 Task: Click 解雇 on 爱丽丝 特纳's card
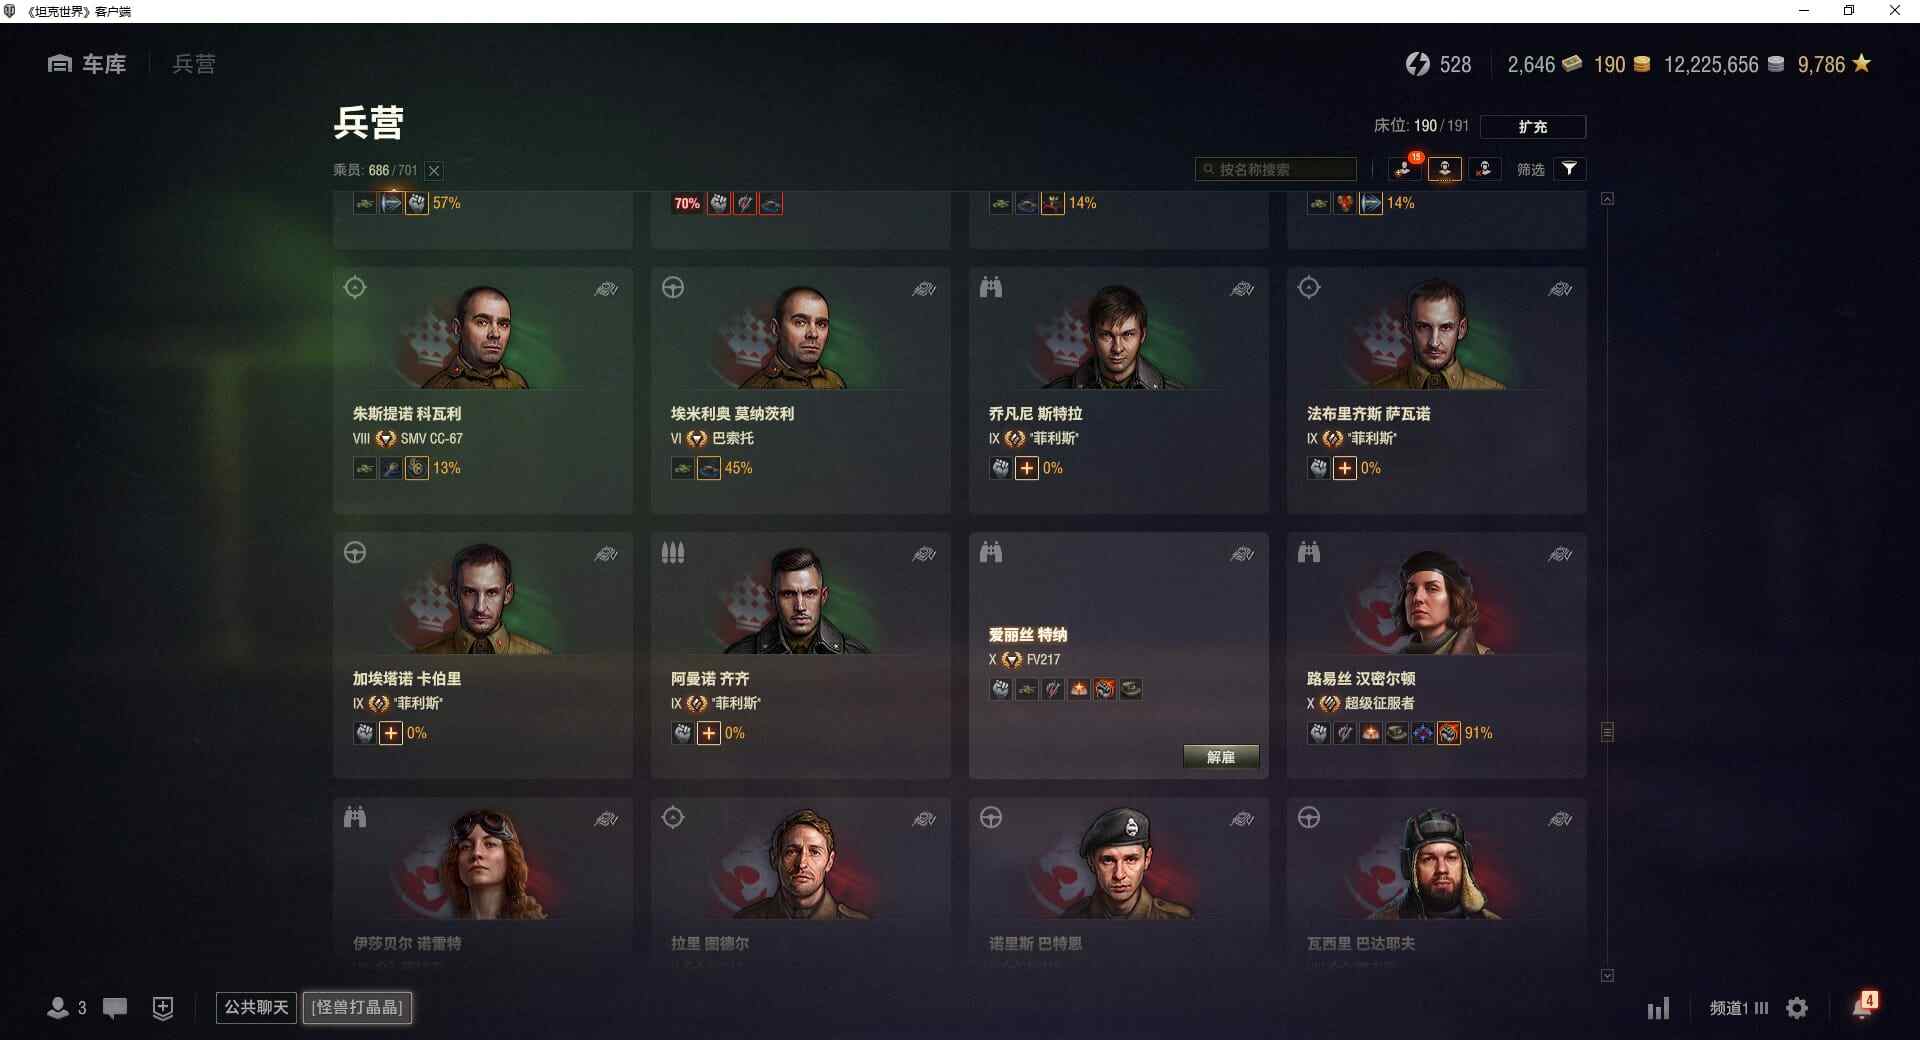point(1220,757)
